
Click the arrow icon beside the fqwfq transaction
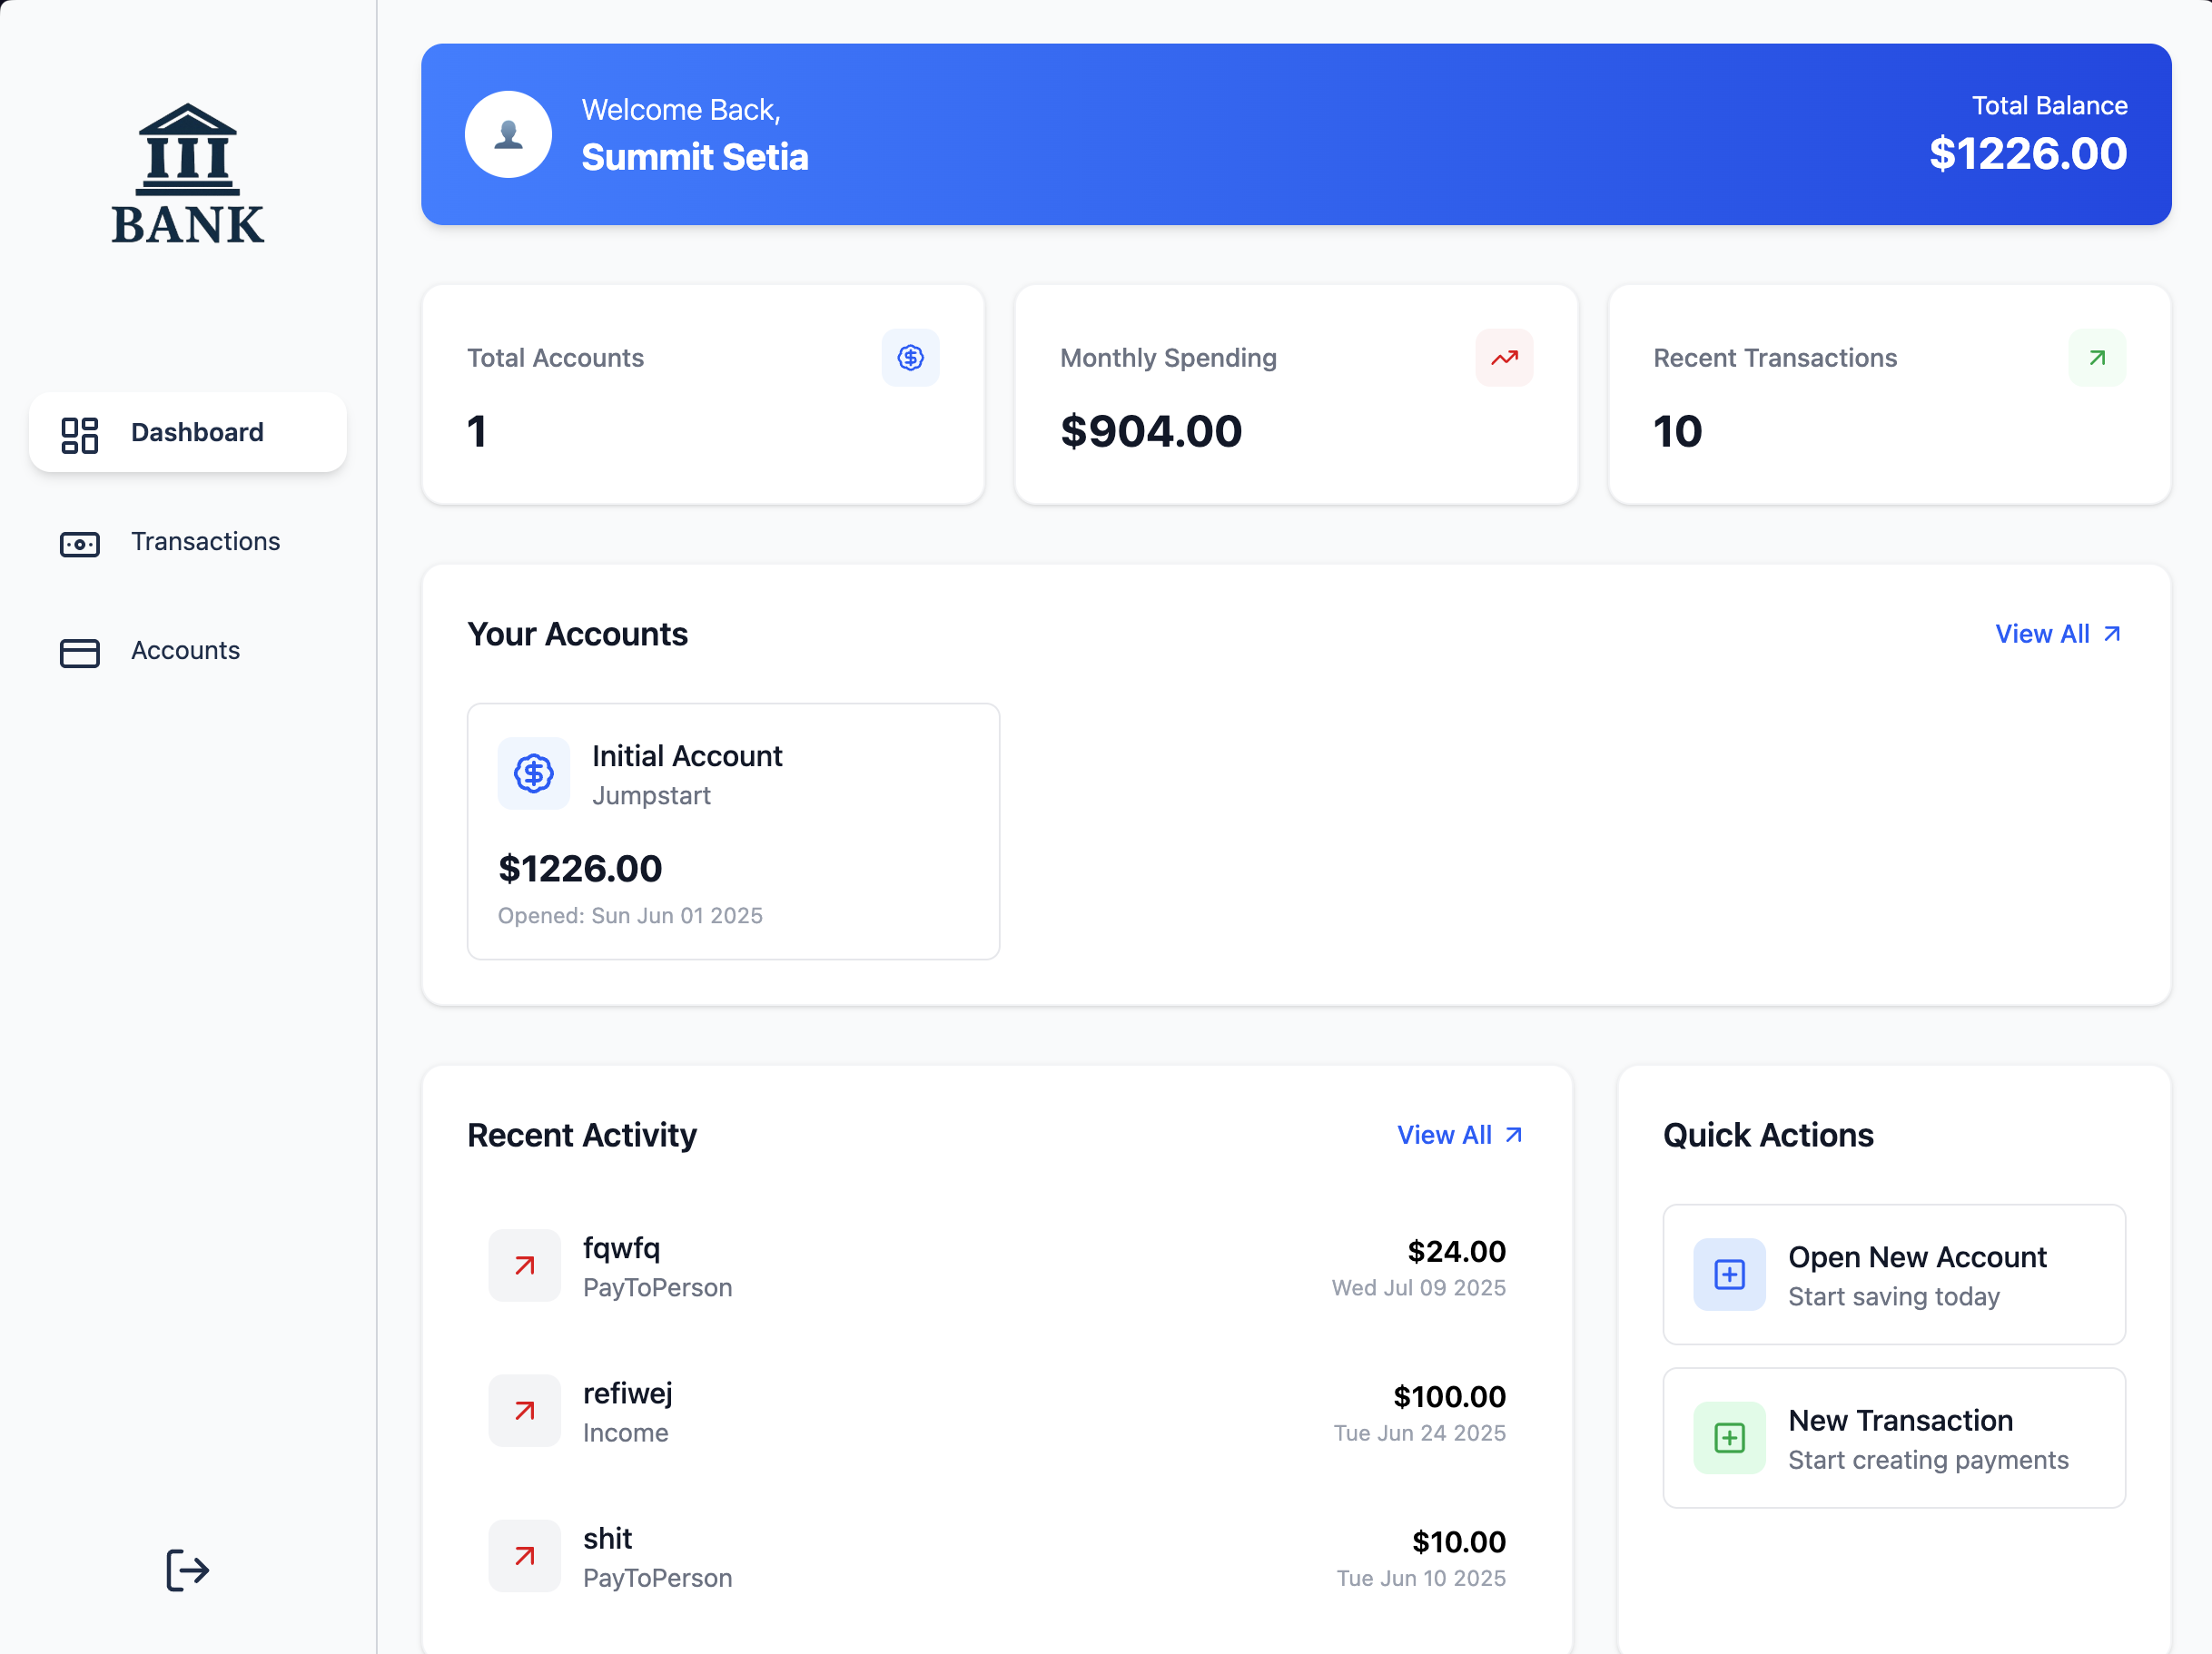524,1265
